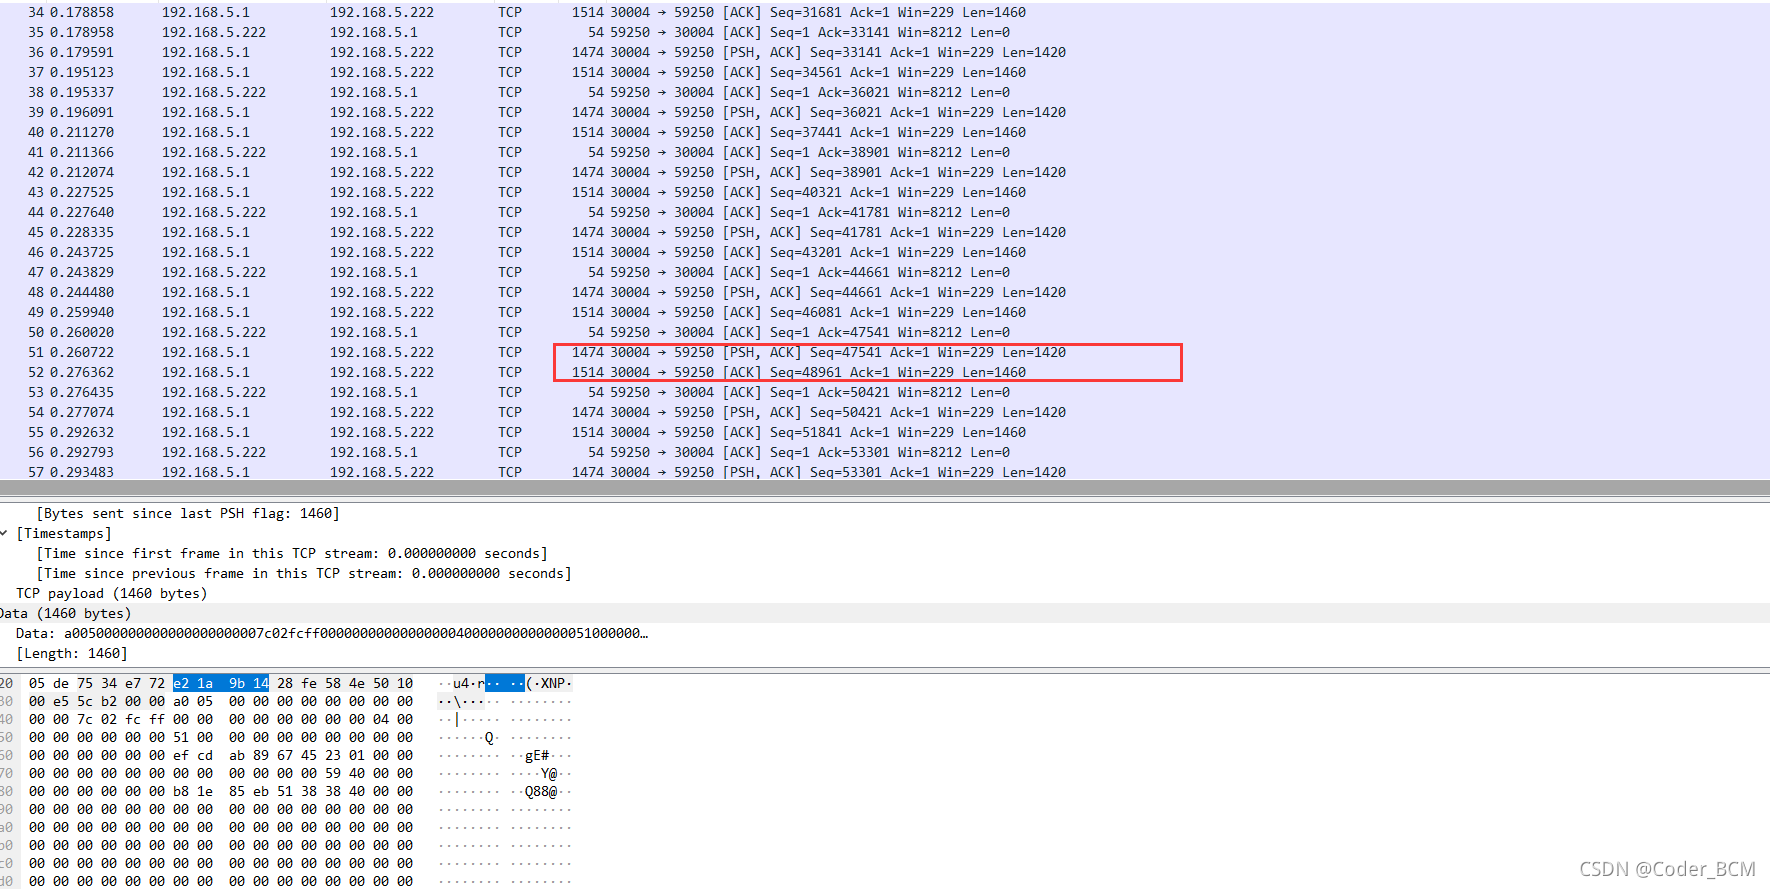Select packet 53 with Ack=50421
This screenshot has height=889, width=1770.
click(x=885, y=392)
